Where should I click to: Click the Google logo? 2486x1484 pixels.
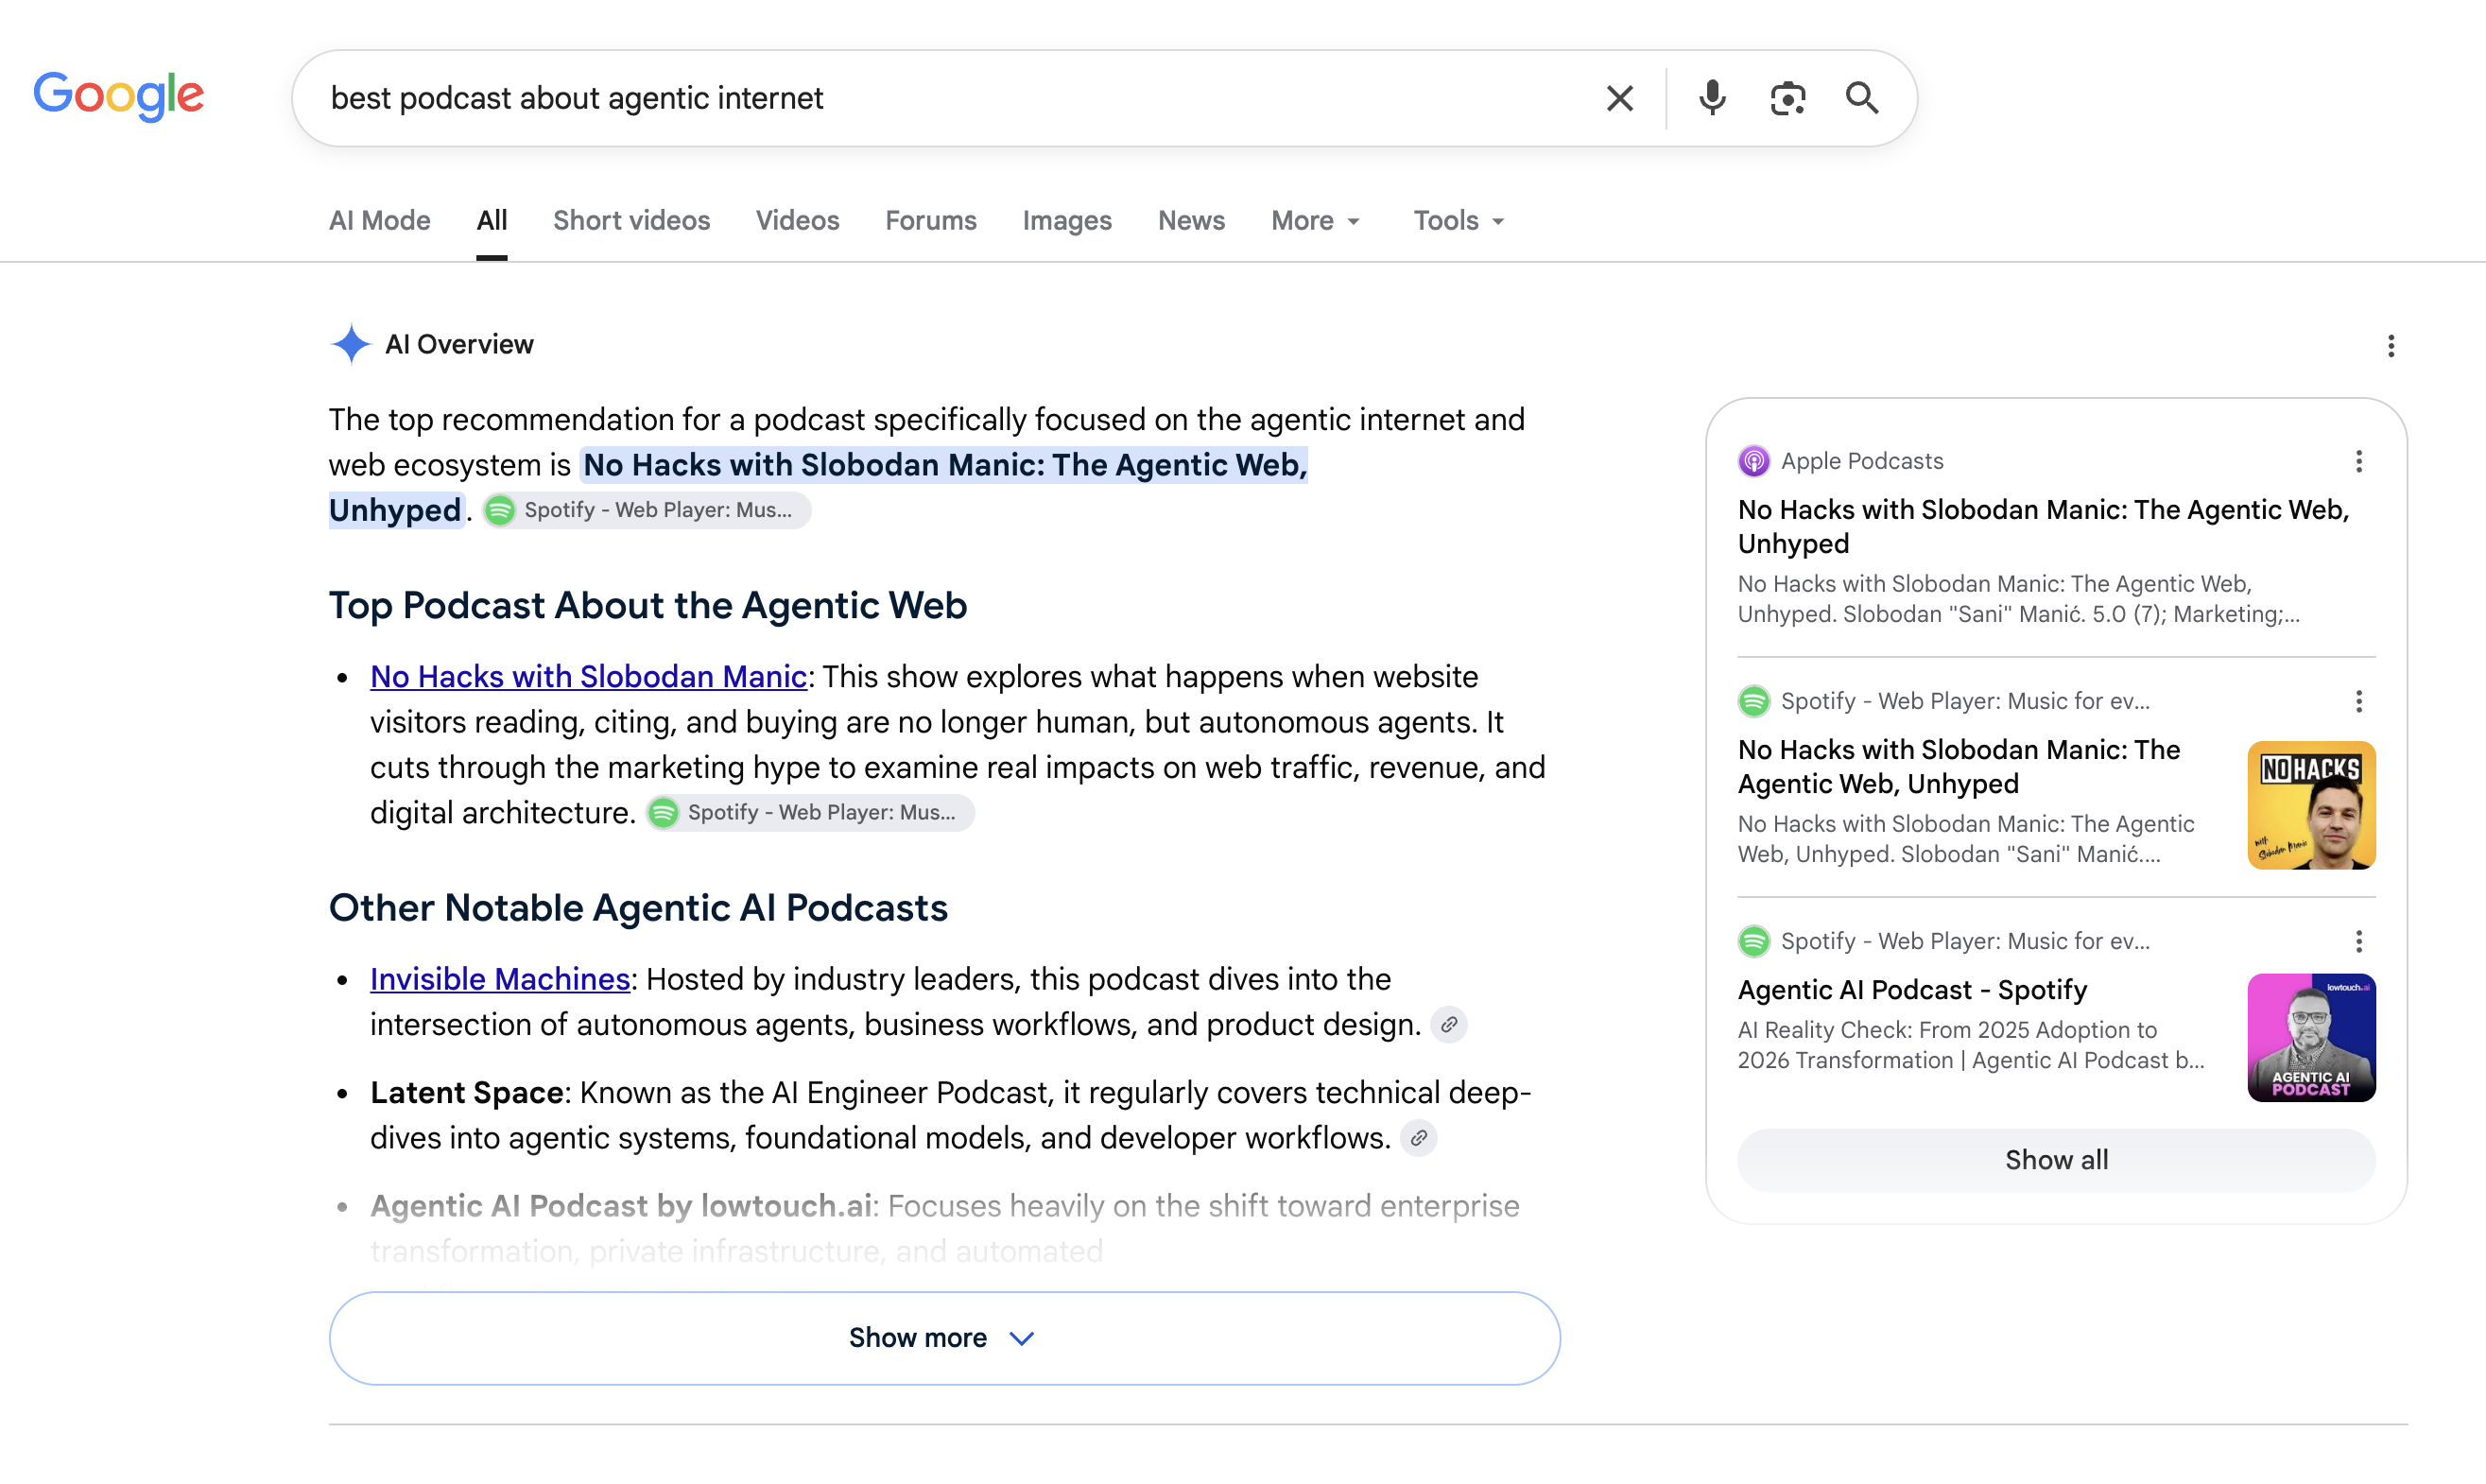click(119, 96)
